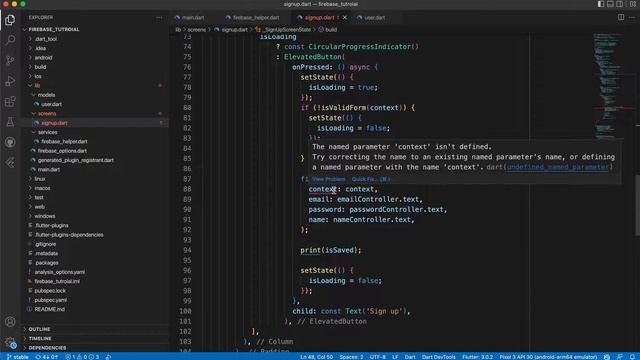Screen dimensions: 640x360
Task: Open user.dart in the explorer
Action: click(x=51, y=104)
